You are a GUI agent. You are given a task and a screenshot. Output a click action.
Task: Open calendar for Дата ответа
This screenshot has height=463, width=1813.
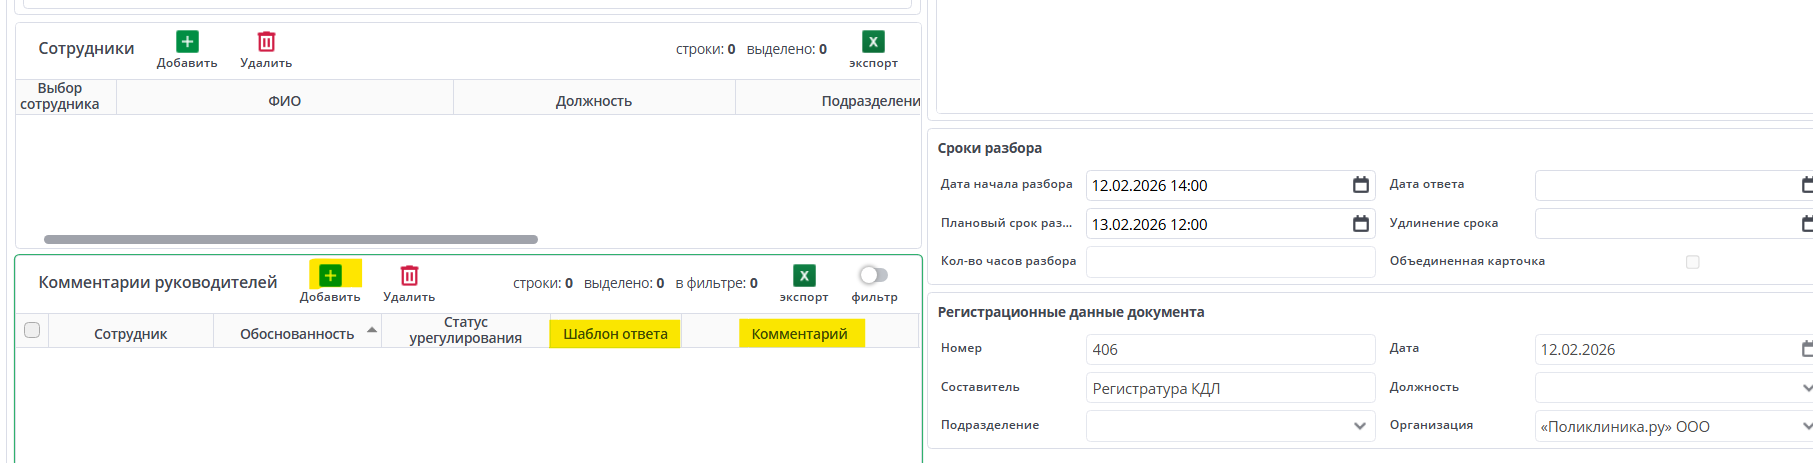(1806, 185)
